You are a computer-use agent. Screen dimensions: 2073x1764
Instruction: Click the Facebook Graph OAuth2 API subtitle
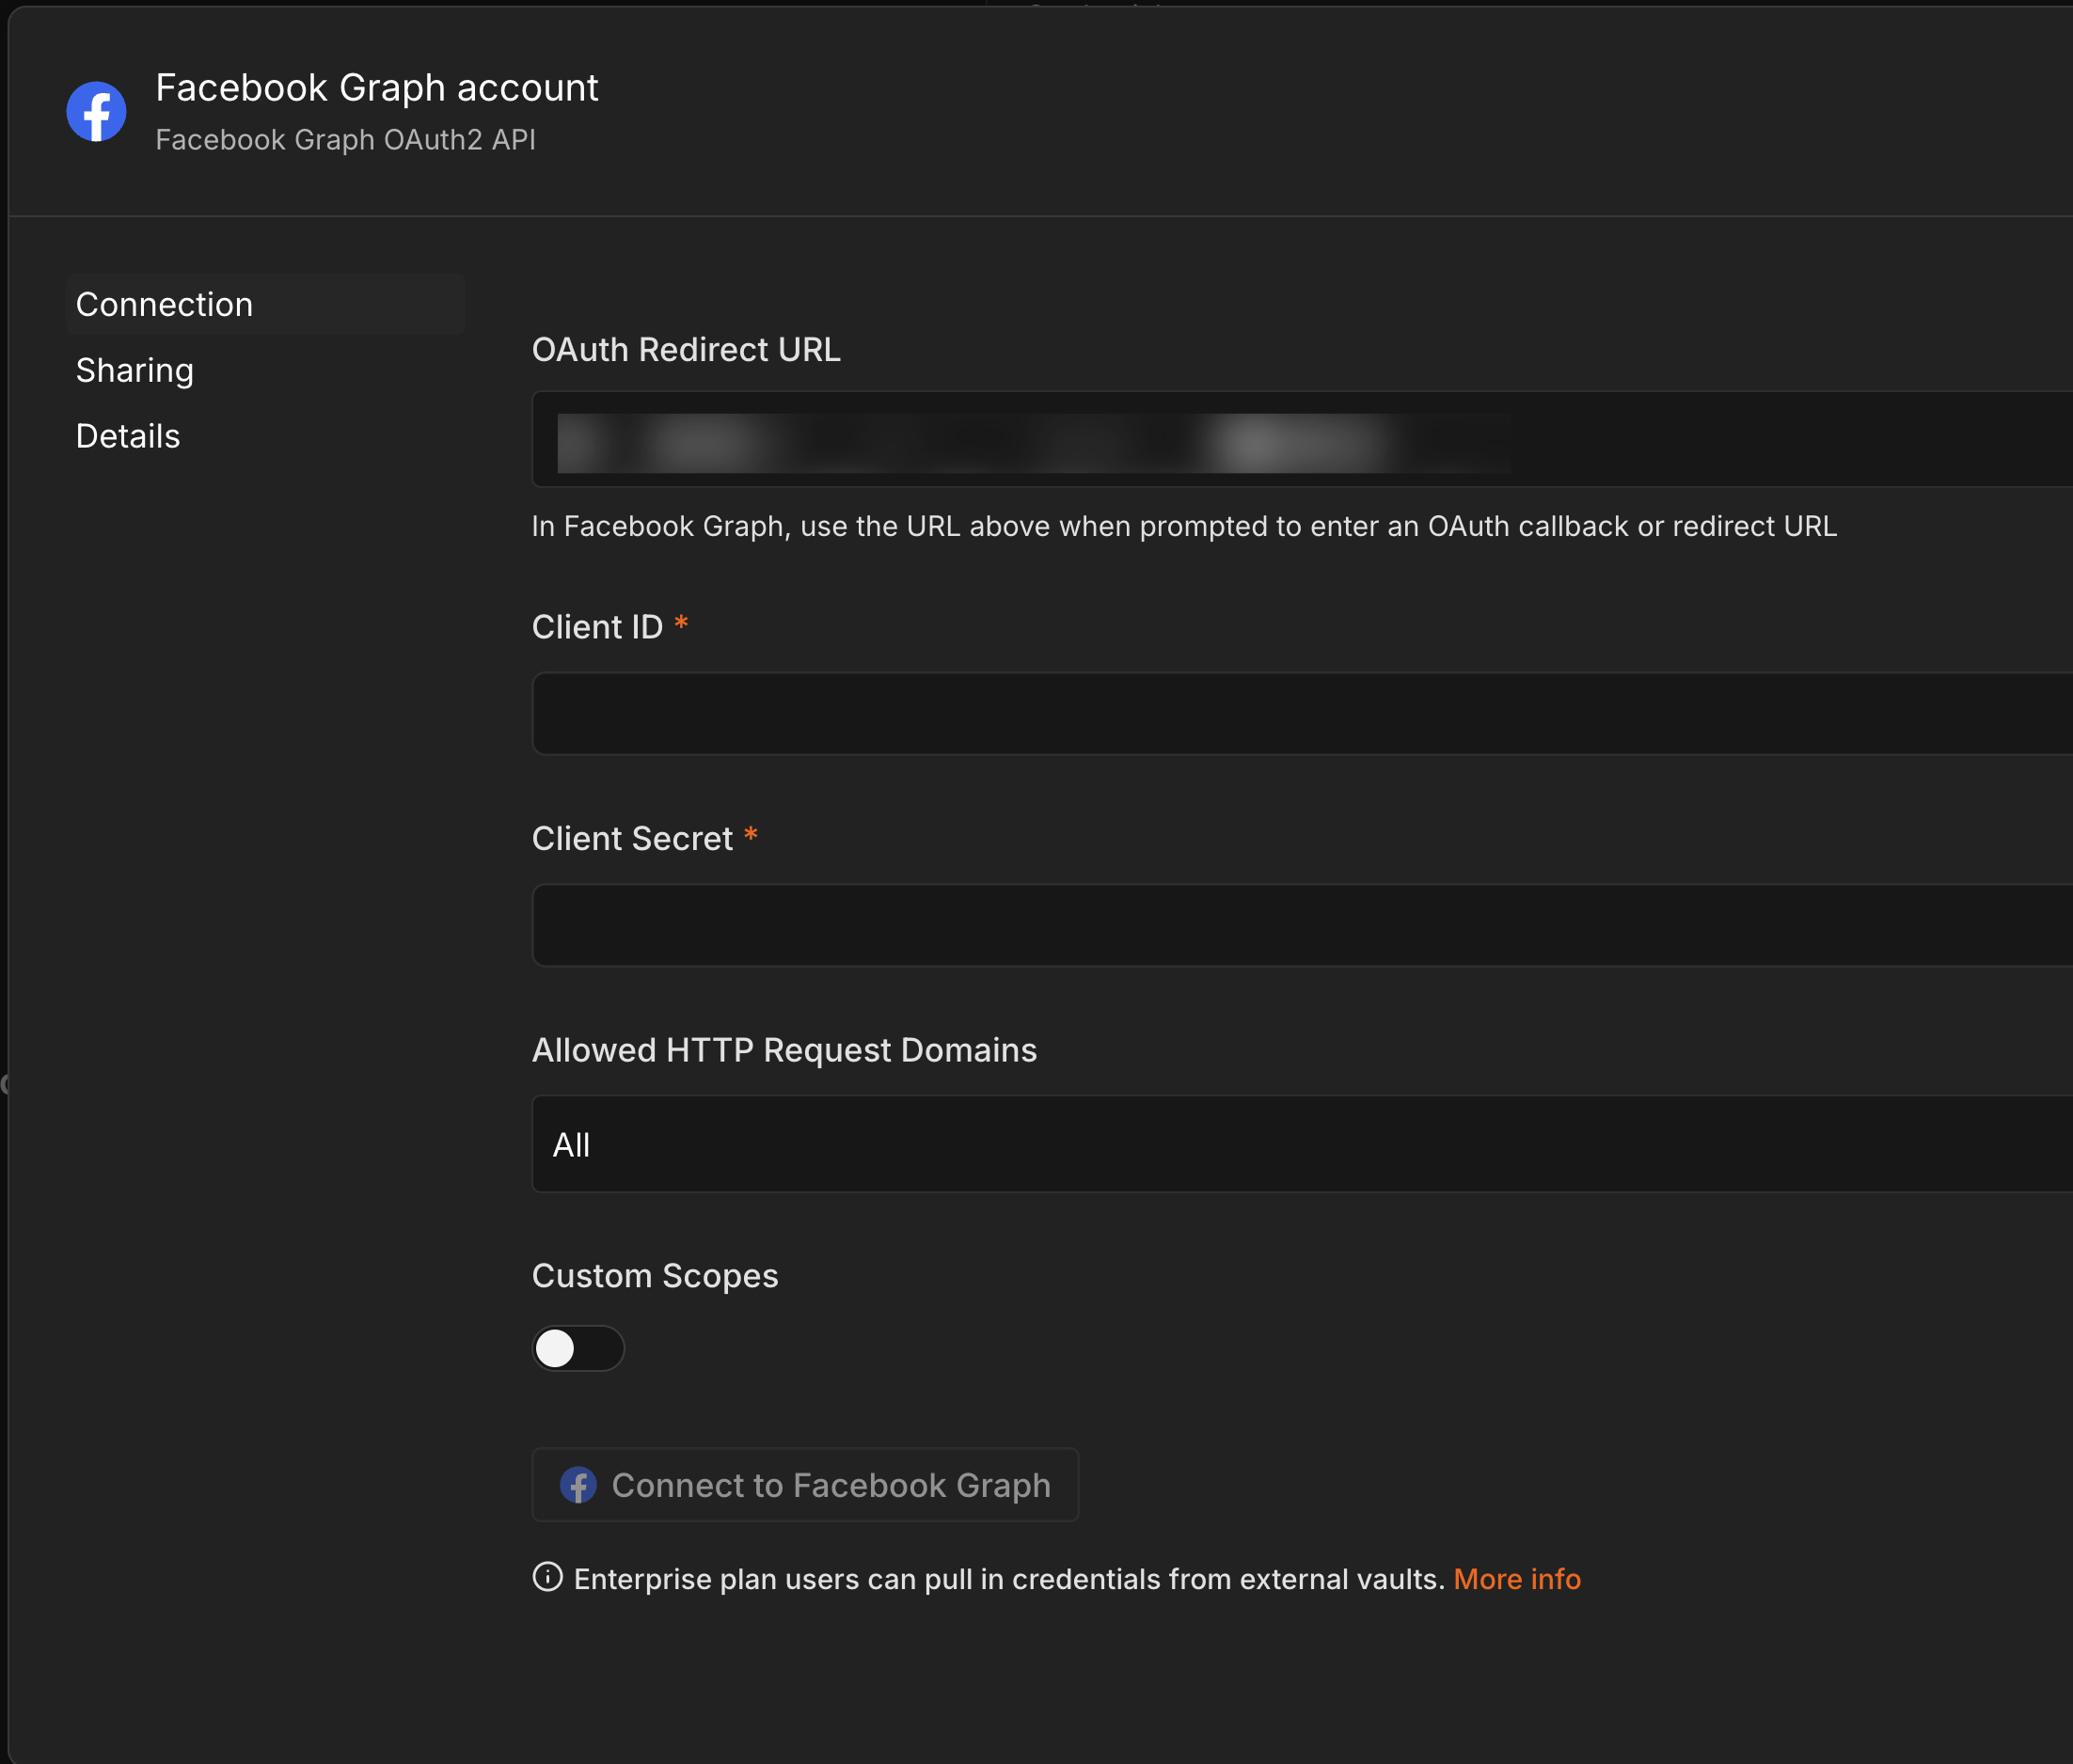[x=346, y=140]
